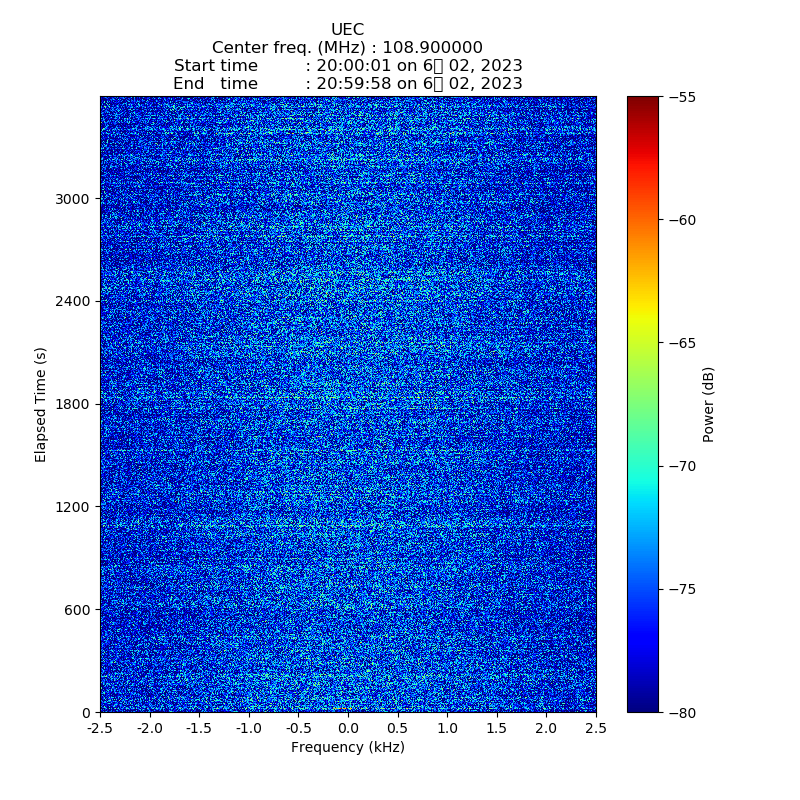Click the 1800 elapsed time tick label
The height and width of the screenshot is (800, 800).
72,404
